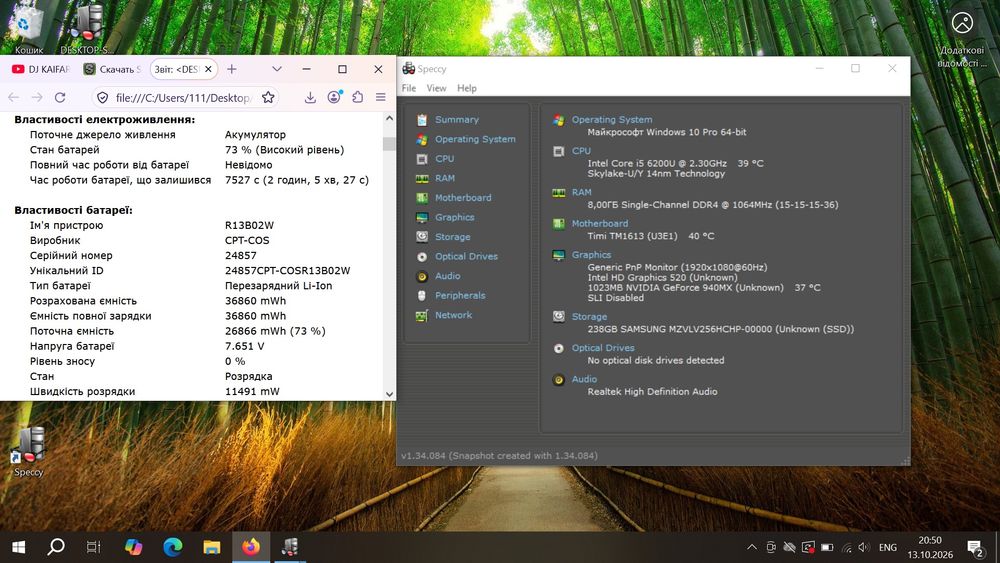Open Speccy File menu
The image size is (1000, 563).
(409, 88)
